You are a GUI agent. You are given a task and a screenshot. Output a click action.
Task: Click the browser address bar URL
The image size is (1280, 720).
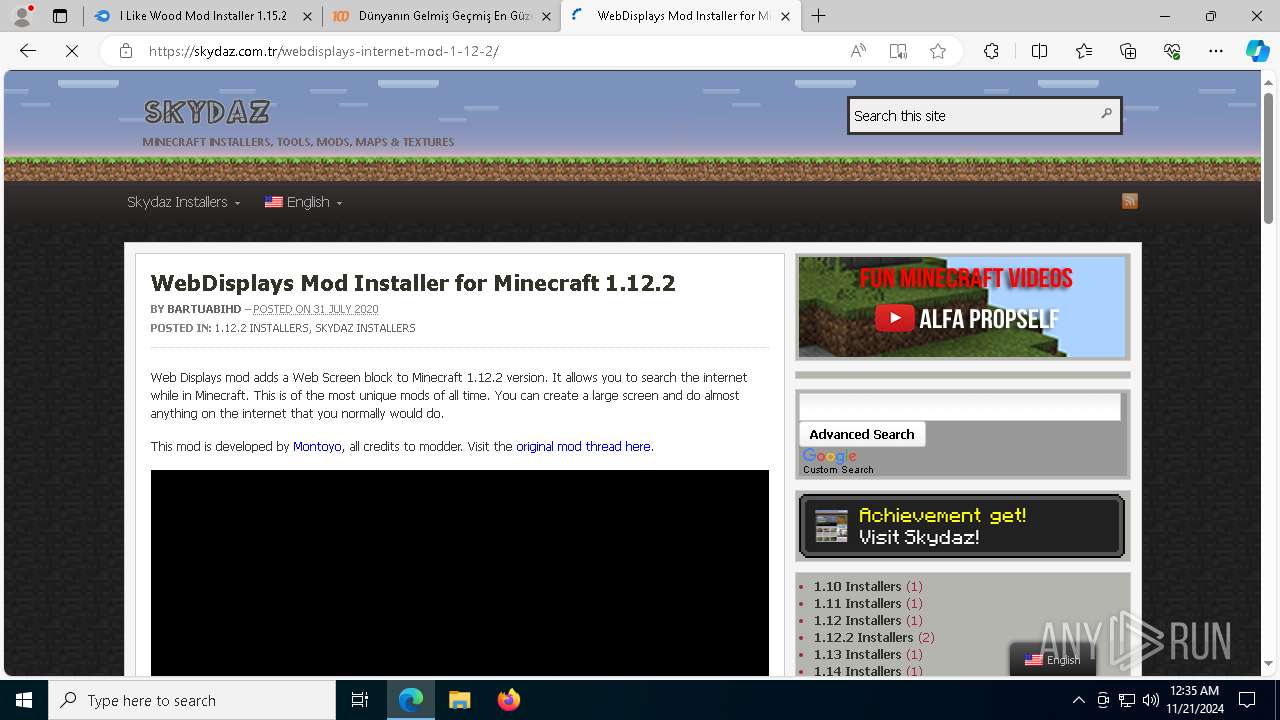point(323,51)
